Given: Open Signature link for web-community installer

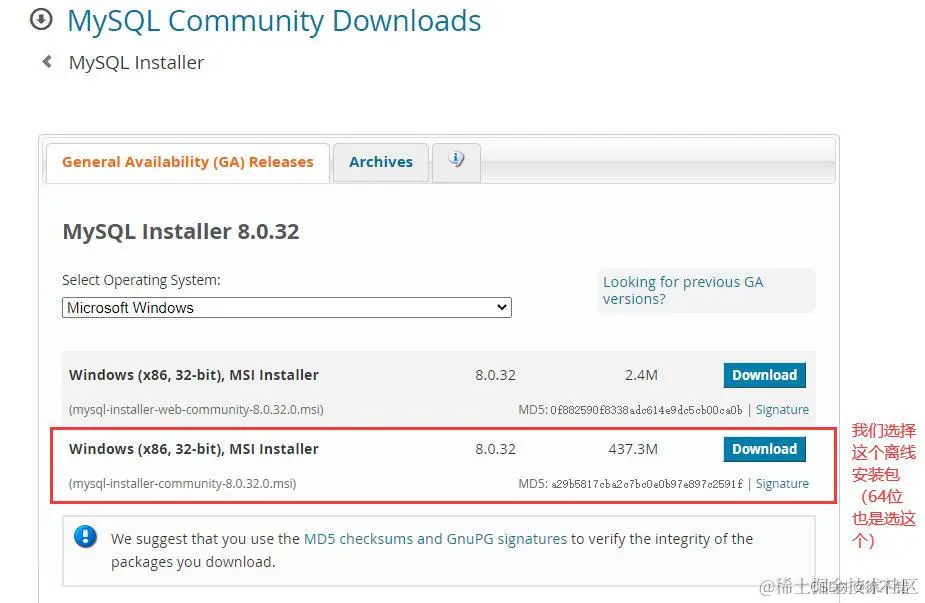Looking at the screenshot, I should pos(782,409).
